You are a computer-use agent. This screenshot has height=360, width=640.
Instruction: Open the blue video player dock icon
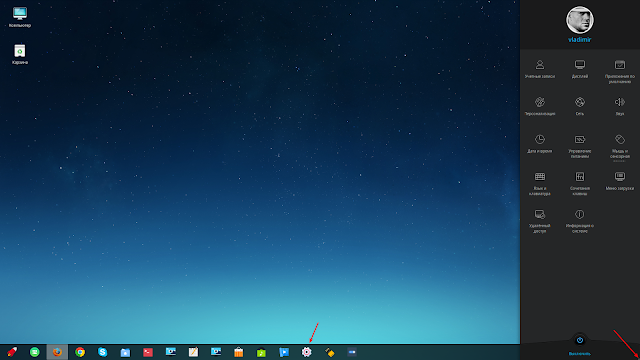pos(284,352)
